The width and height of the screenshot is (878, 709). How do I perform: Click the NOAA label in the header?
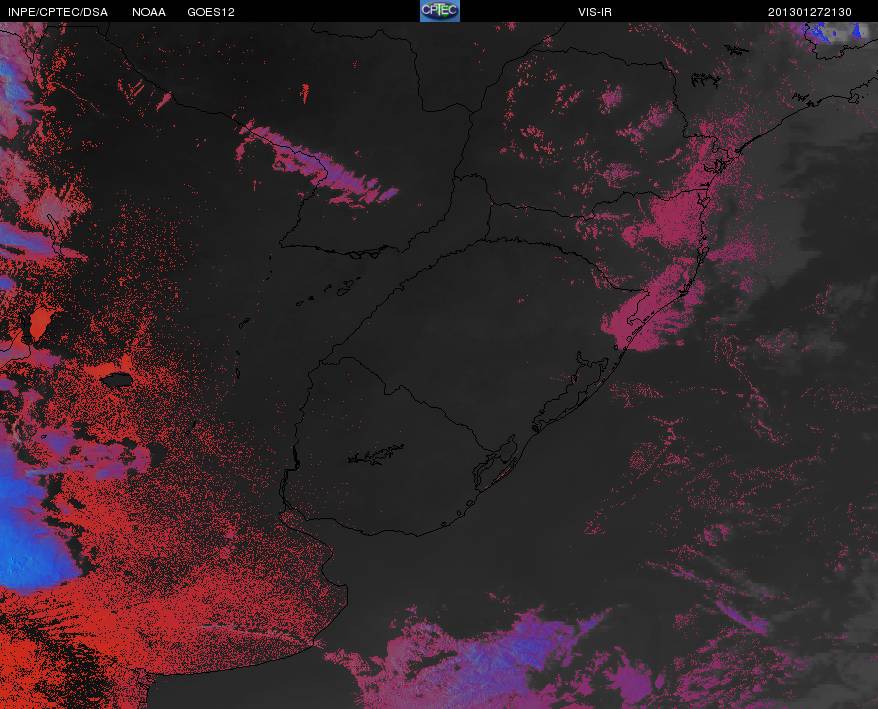point(149,12)
